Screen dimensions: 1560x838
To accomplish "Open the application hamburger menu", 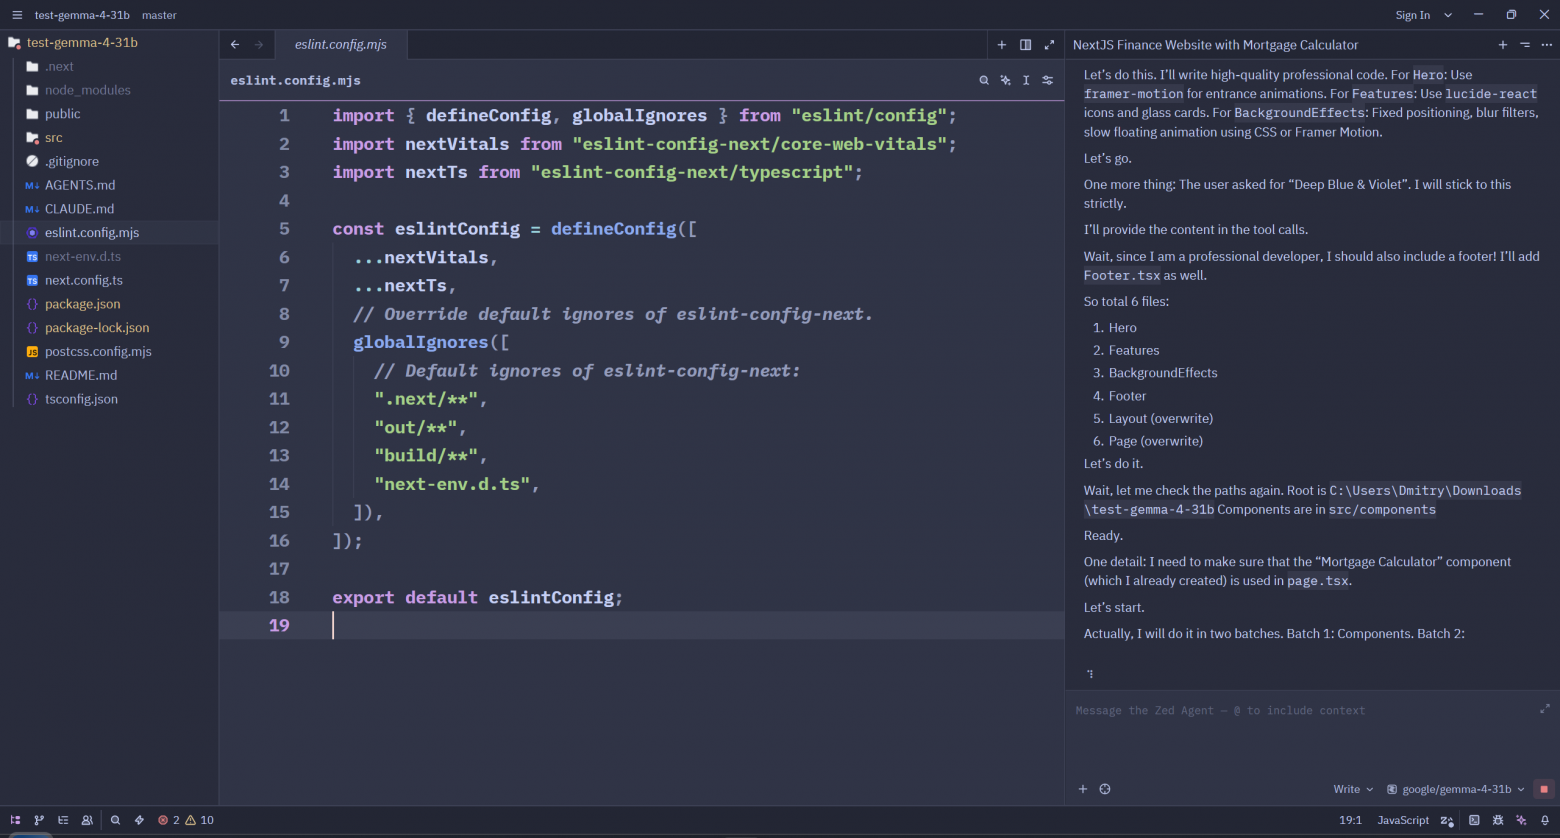I will pos(17,15).
